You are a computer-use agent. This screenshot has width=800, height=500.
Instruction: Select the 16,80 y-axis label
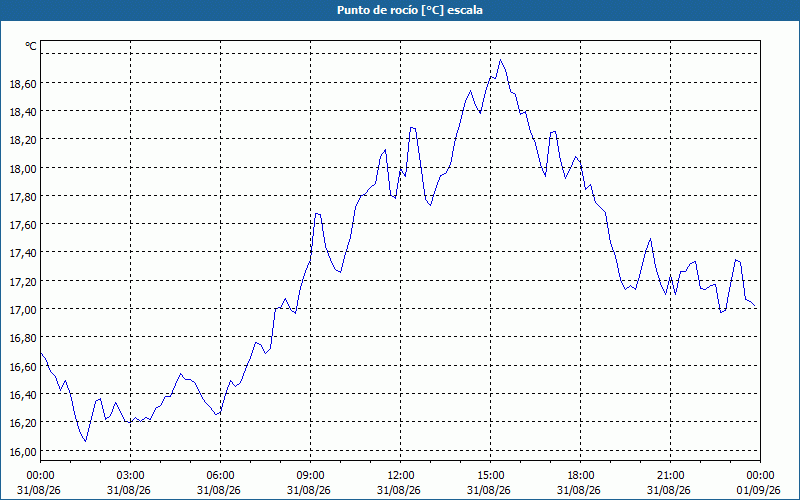(x=23, y=338)
